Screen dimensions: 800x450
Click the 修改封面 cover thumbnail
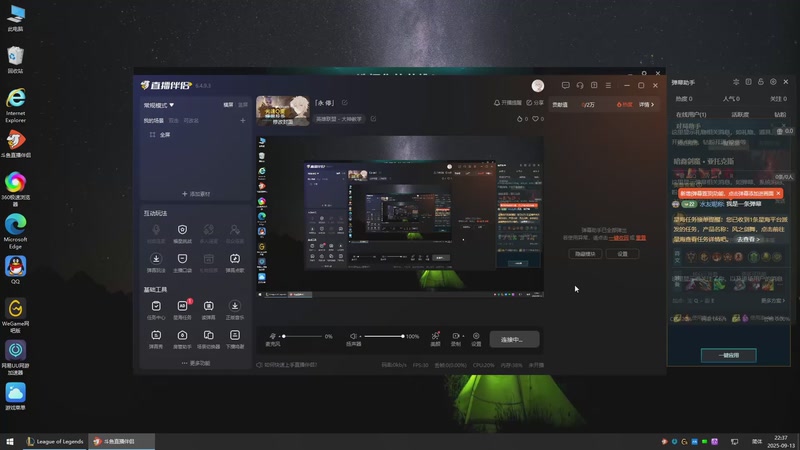pos(283,111)
